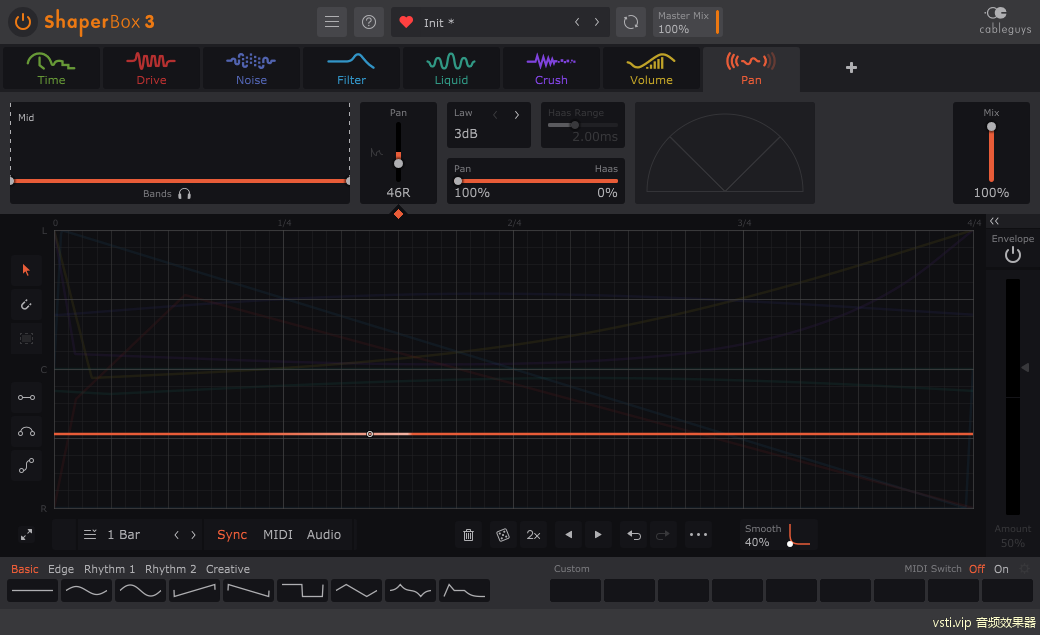The width and height of the screenshot is (1040, 635).
Task: Click the Haas Range slider
Action: [582, 125]
